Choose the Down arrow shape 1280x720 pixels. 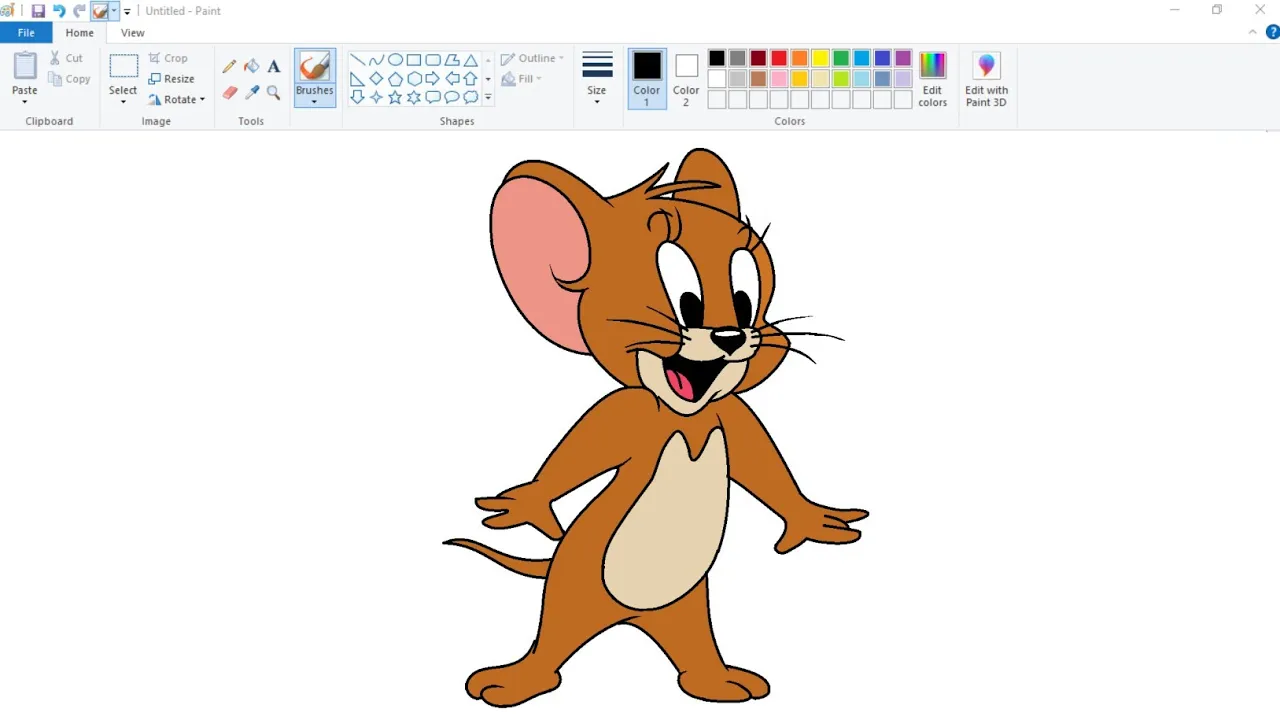tap(357, 97)
